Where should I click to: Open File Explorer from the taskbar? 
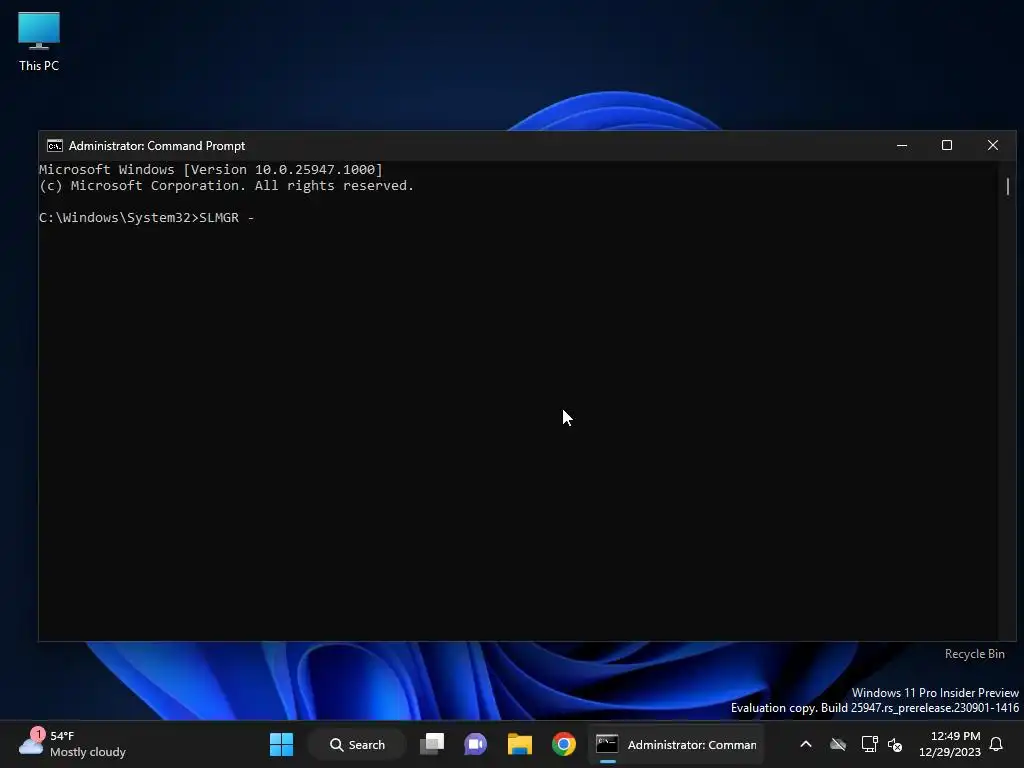(x=520, y=744)
